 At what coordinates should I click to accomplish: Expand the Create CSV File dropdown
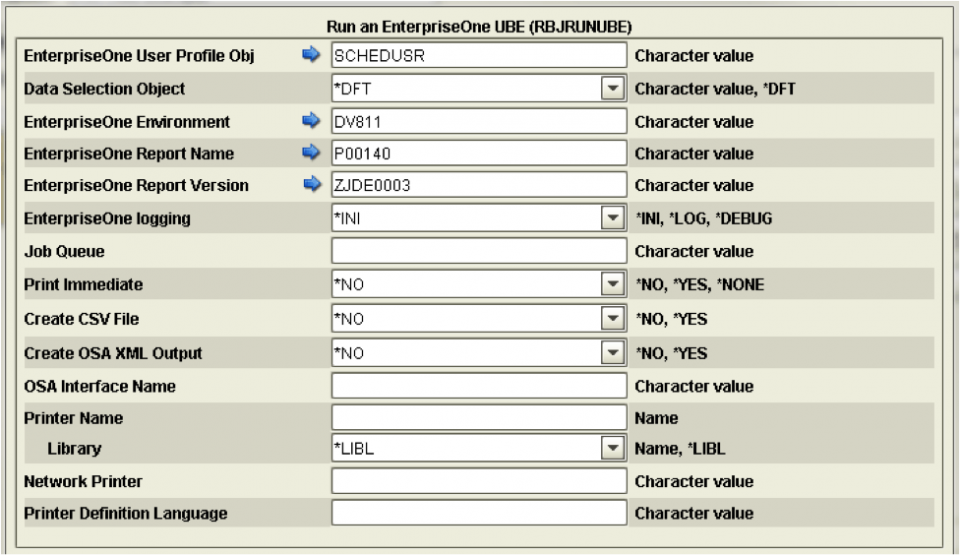click(x=612, y=319)
